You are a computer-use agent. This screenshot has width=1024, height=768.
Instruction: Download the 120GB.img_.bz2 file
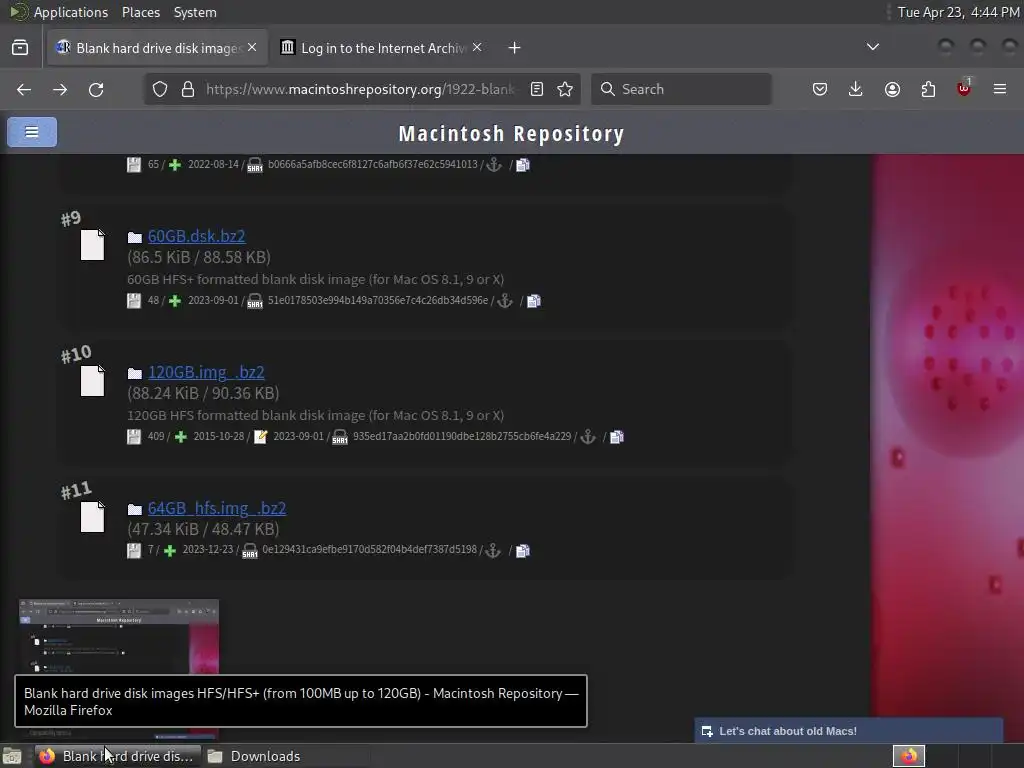click(206, 372)
